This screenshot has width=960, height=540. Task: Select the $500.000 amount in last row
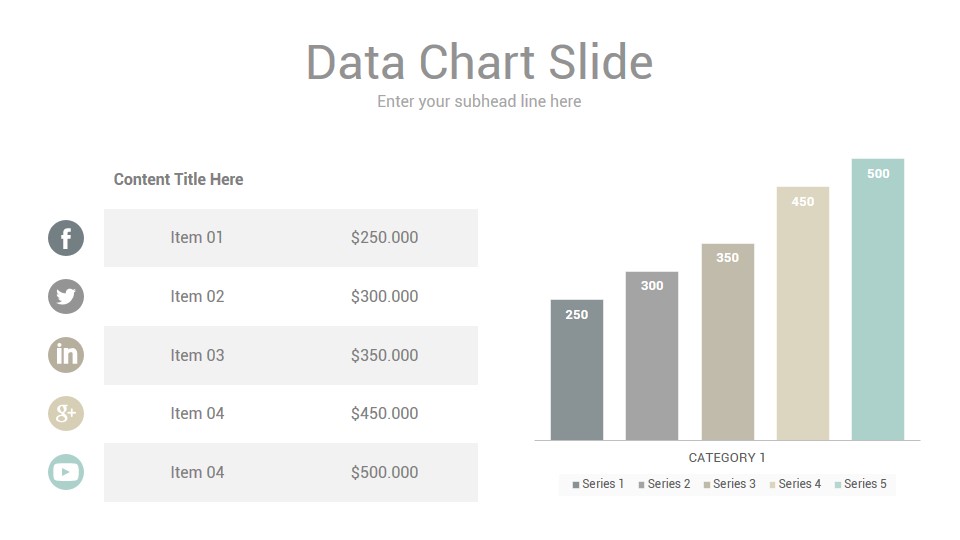click(x=384, y=472)
